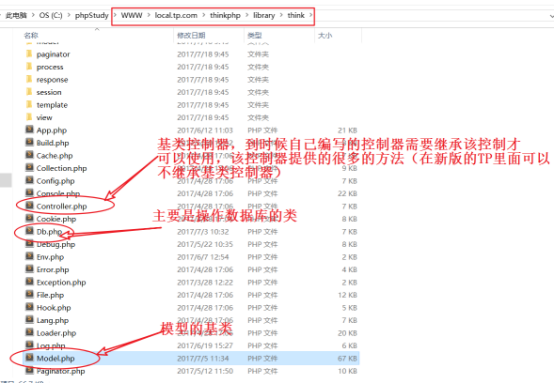Sort by 名称 column header
554x384 pixels.
pyautogui.click(x=31, y=35)
